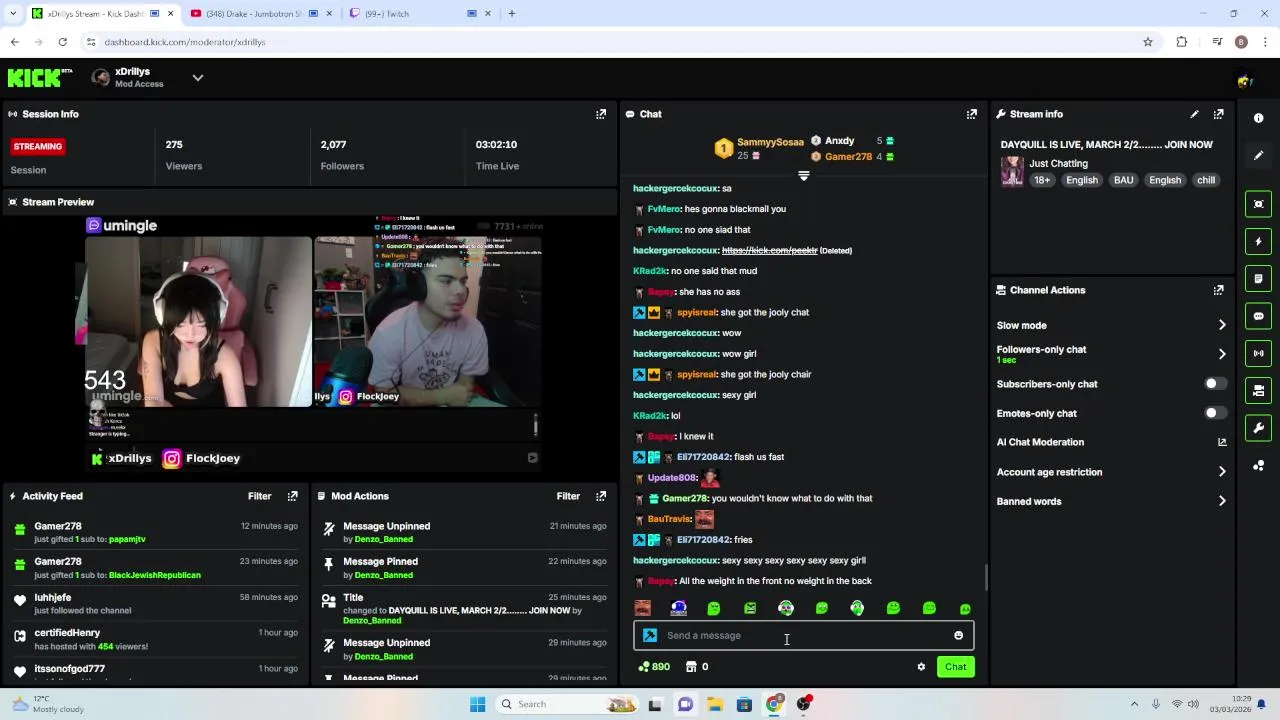Click the user avatar at top right
The width and height of the screenshot is (1280, 720).
coord(1244,79)
